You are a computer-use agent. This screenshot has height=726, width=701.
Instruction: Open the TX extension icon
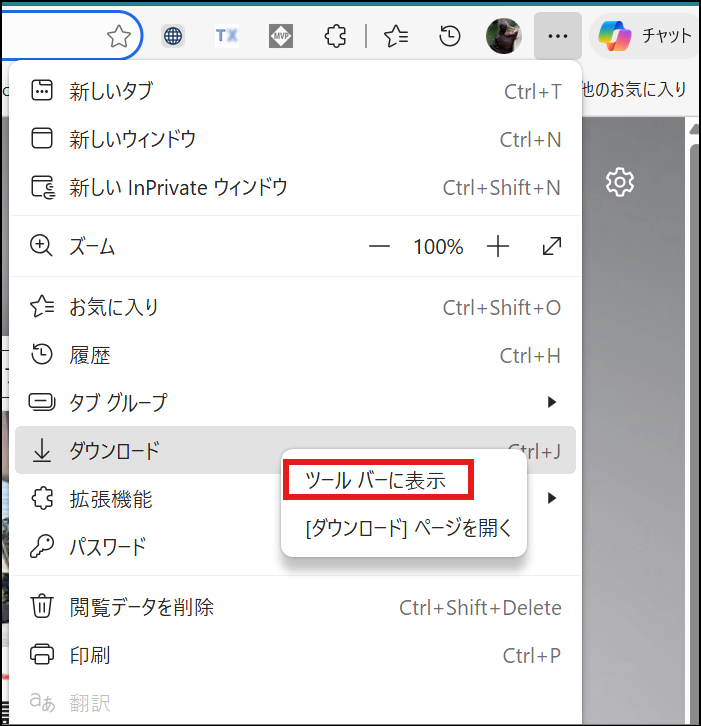[x=227, y=36]
